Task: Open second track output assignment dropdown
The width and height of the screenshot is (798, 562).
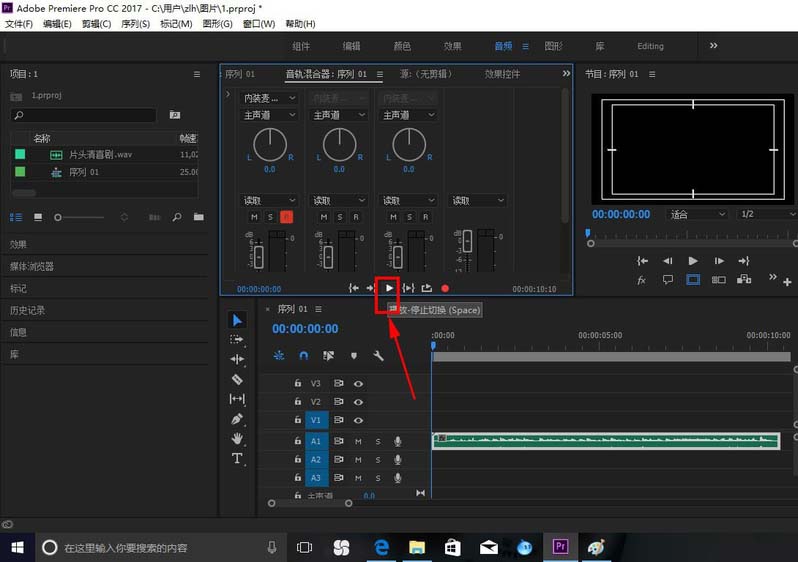Action: point(339,115)
